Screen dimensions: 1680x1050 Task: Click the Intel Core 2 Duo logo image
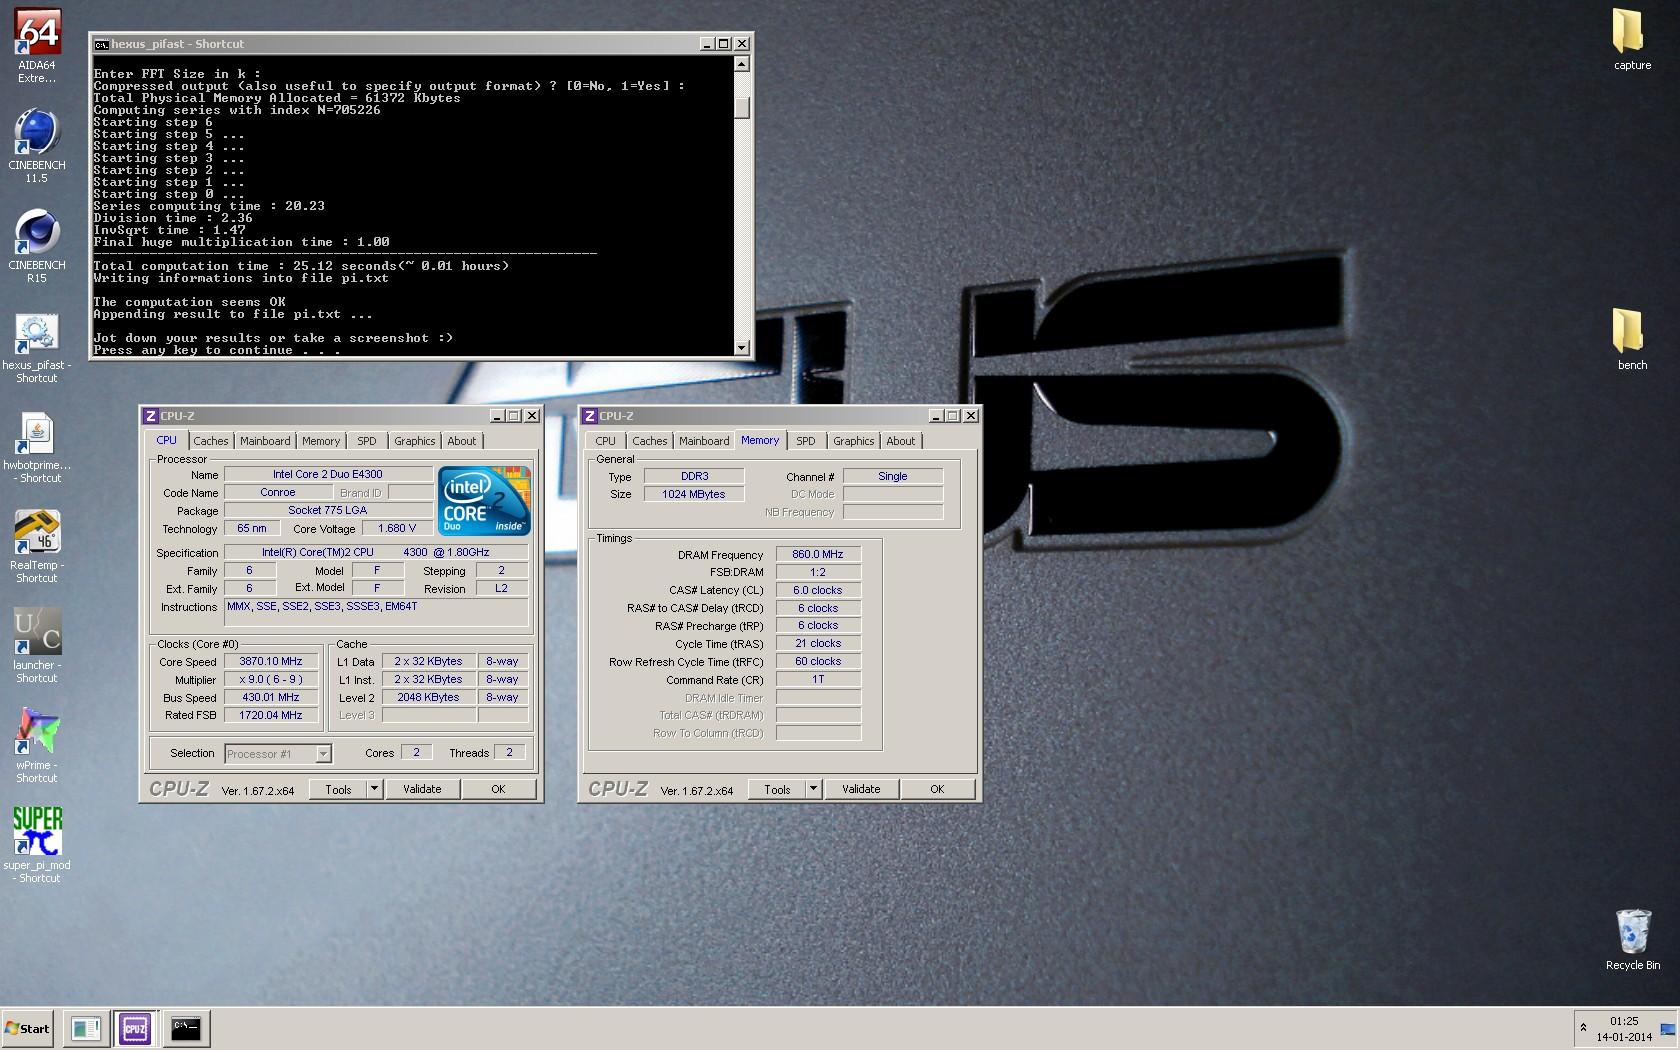[484, 501]
